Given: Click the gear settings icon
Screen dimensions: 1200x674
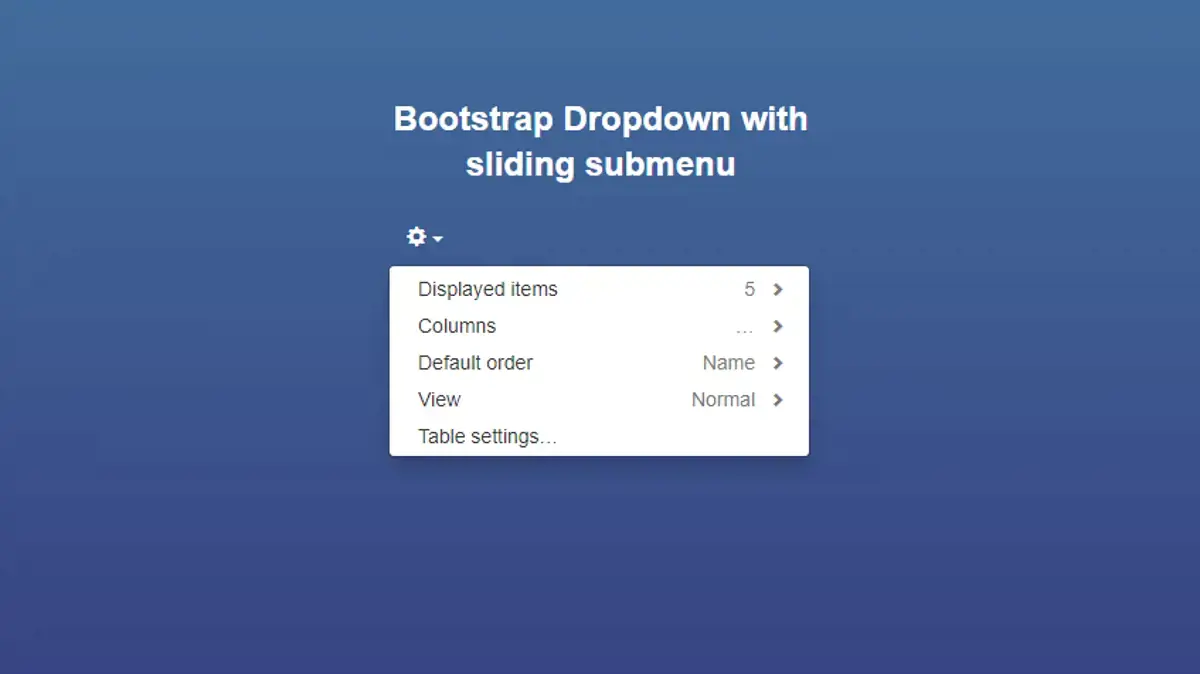Looking at the screenshot, I should 416,237.
